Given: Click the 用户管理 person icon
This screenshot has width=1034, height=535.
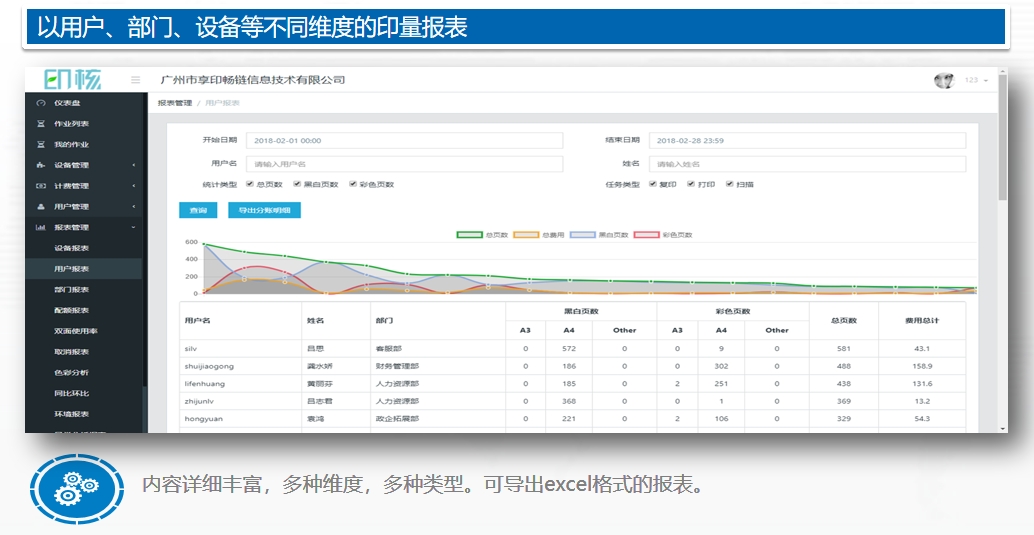Looking at the screenshot, I should (x=41, y=207).
